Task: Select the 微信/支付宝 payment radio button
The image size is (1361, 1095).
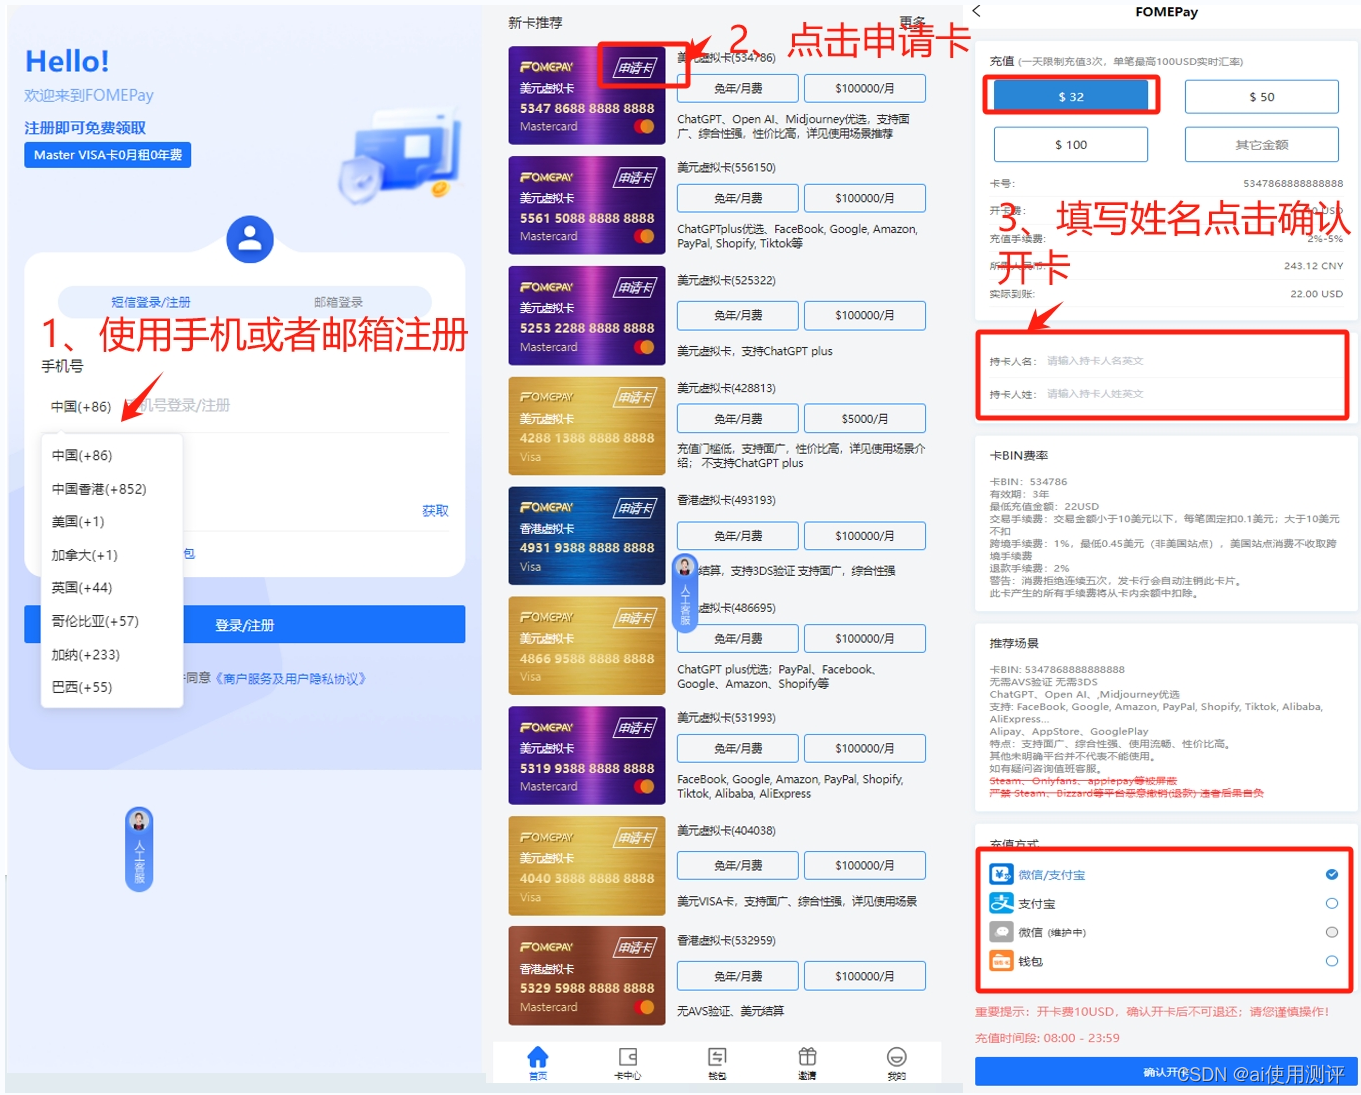Action: (x=1332, y=874)
